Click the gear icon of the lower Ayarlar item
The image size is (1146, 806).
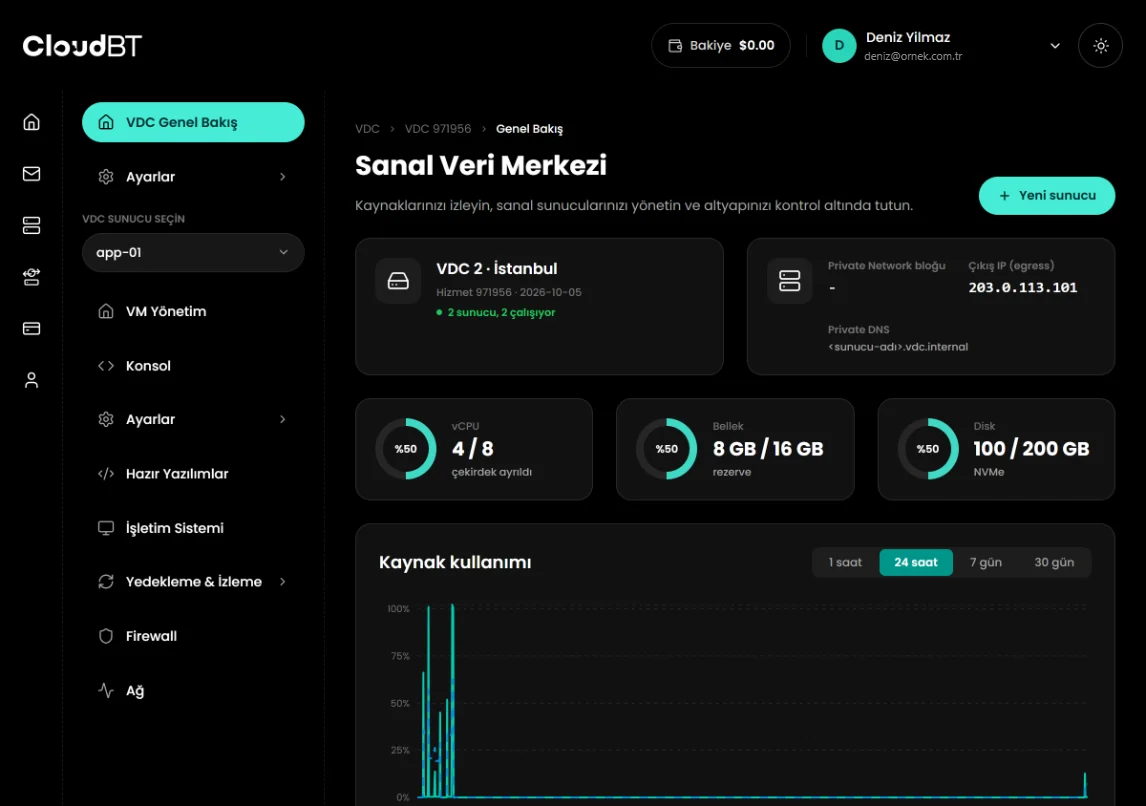tap(106, 419)
